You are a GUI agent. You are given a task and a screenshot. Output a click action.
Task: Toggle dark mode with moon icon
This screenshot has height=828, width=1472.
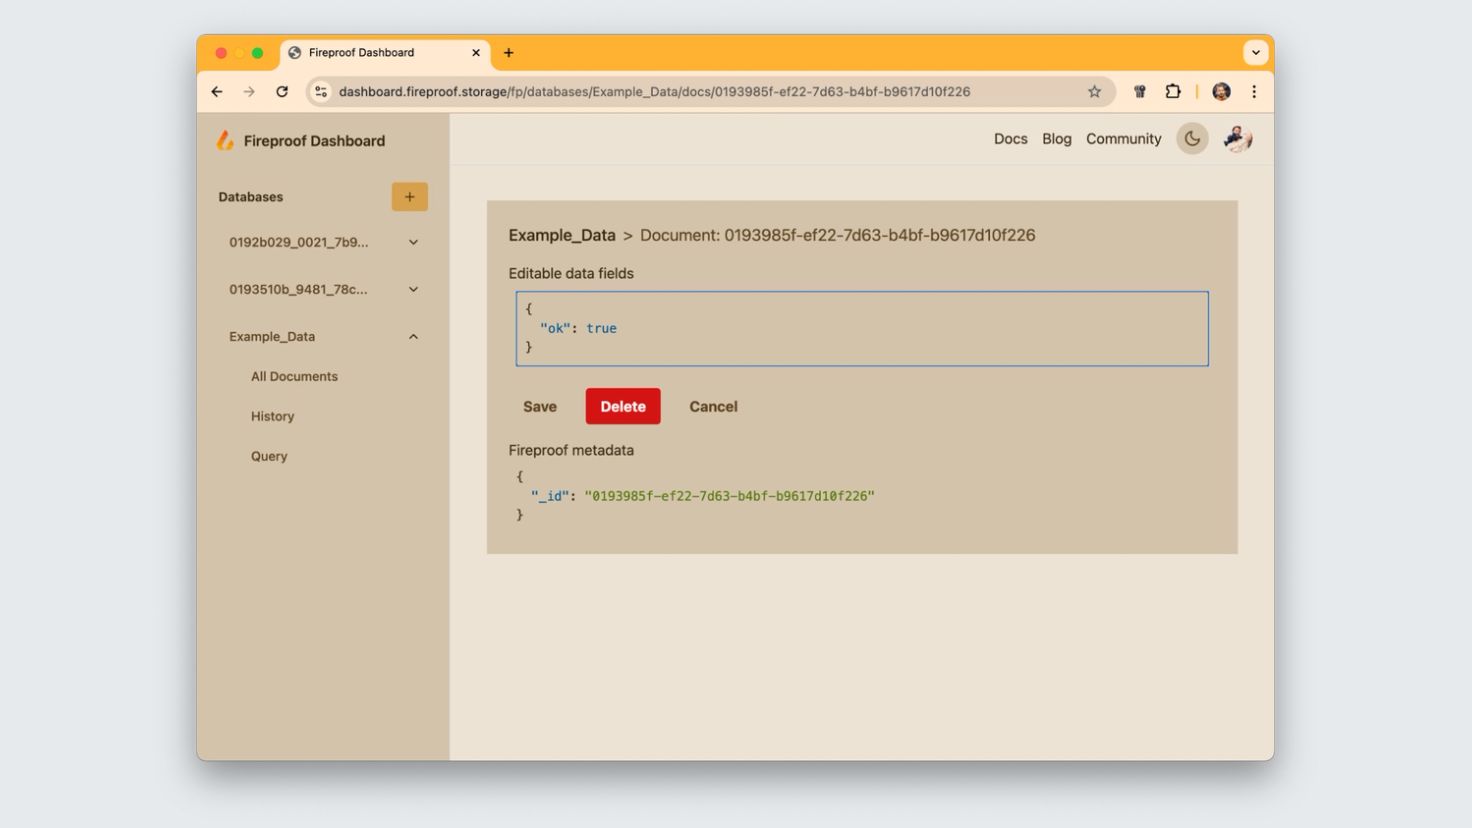1192,139
